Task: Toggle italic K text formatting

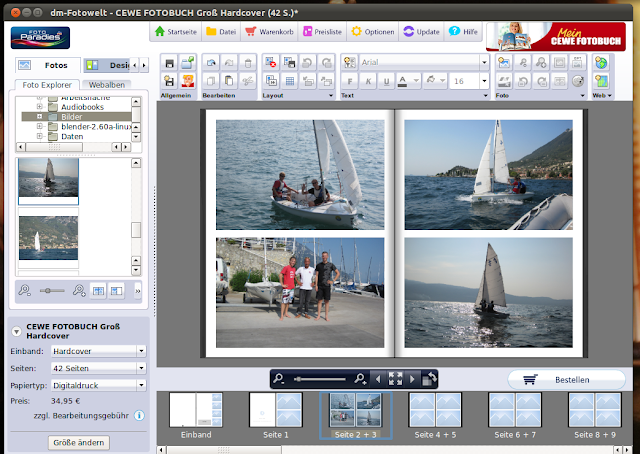Action: click(x=368, y=81)
